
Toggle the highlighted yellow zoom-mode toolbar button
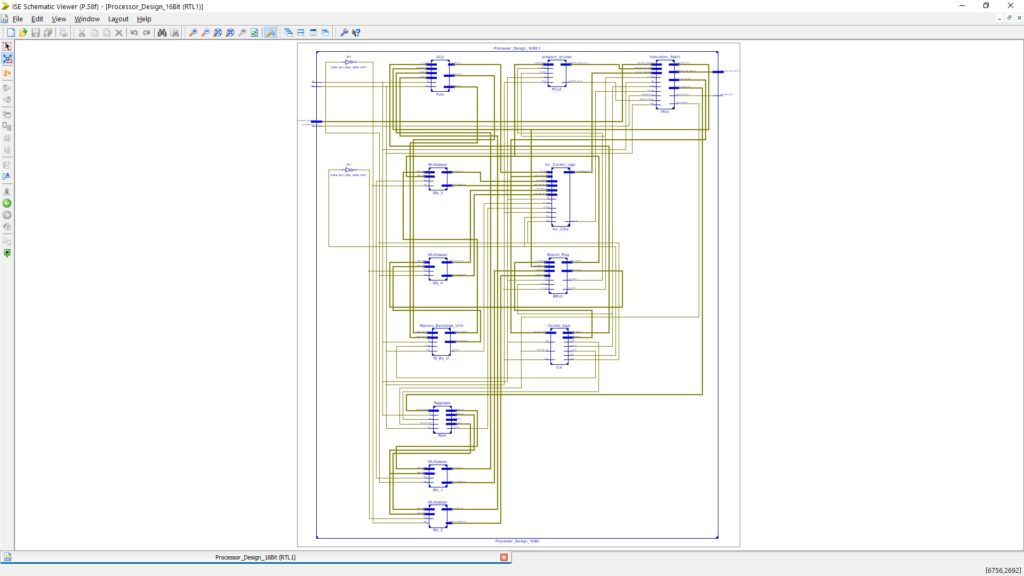tap(270, 33)
